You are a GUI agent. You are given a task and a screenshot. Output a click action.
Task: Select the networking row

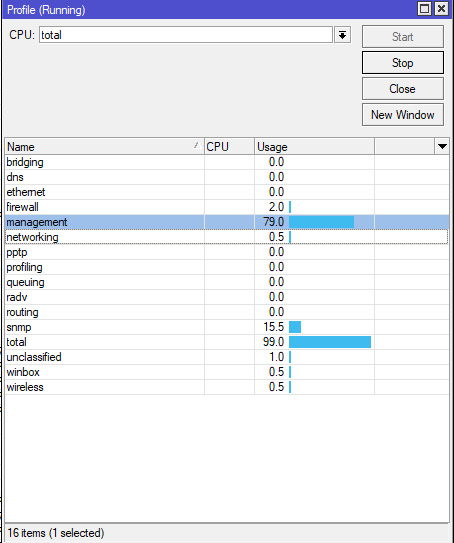point(227,237)
